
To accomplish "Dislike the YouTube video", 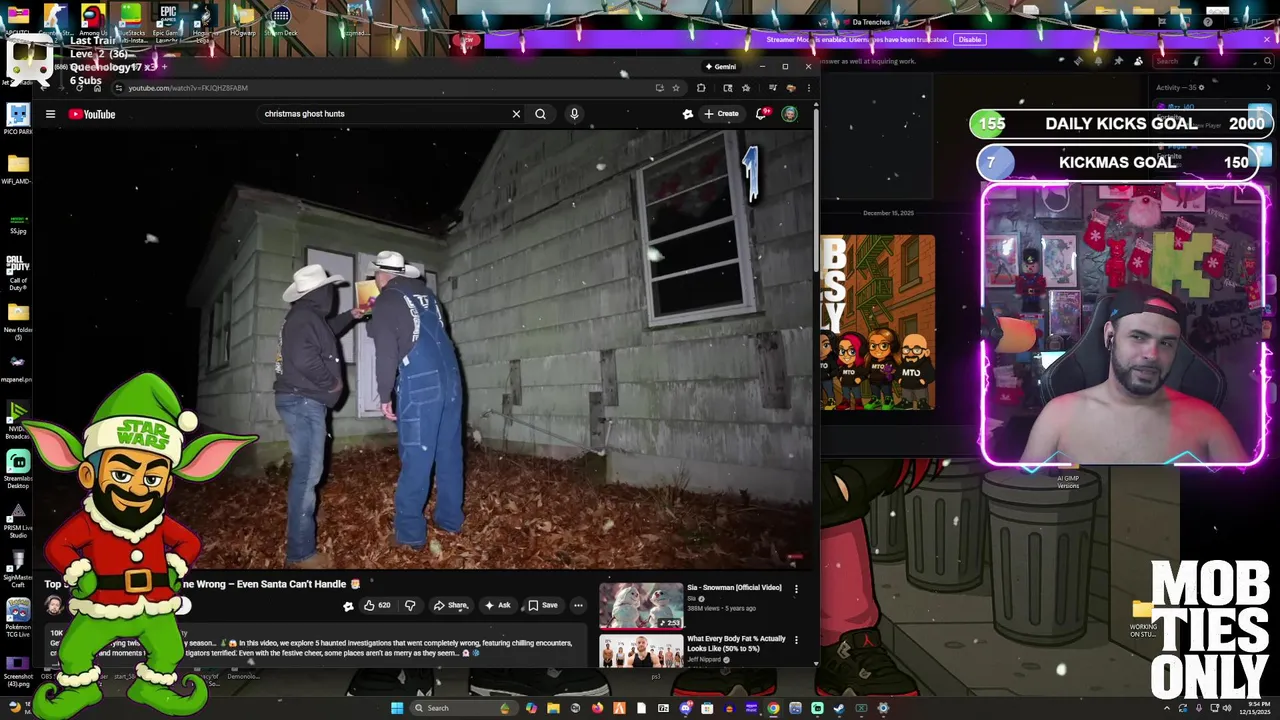I will pos(410,605).
